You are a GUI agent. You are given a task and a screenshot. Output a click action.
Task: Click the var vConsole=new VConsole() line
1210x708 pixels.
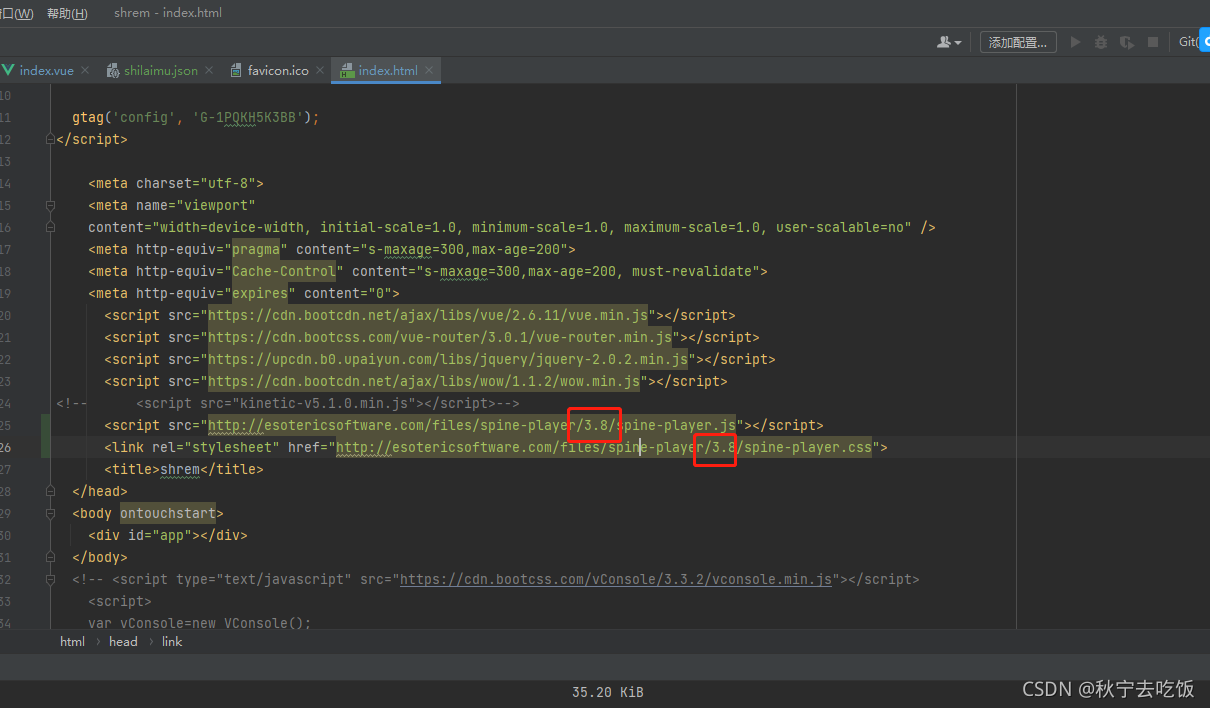click(200, 623)
